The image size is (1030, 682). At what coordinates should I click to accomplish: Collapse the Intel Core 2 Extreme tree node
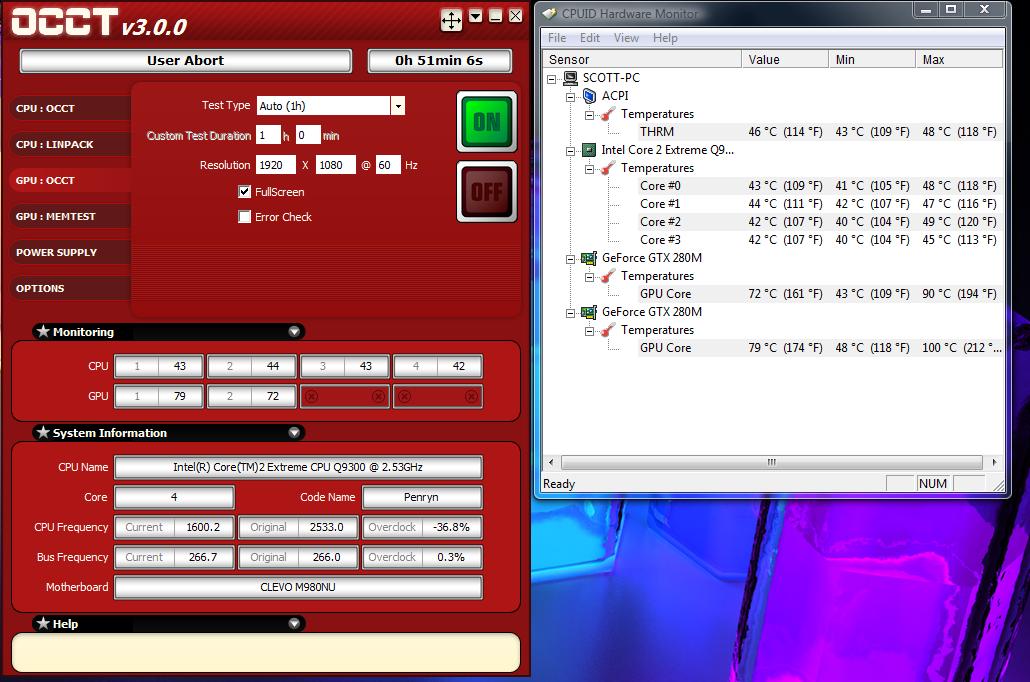[570, 151]
